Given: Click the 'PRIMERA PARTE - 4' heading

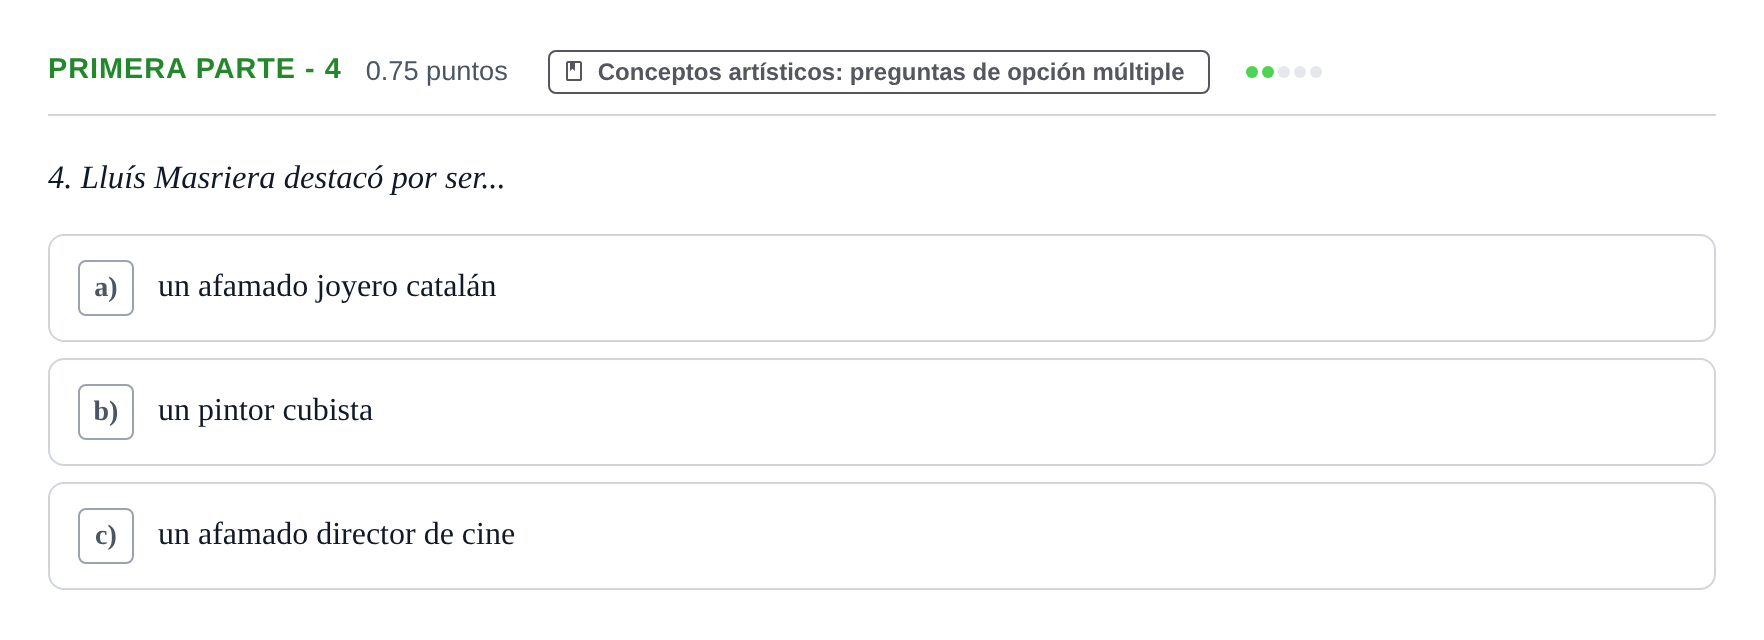Looking at the screenshot, I should [195, 69].
